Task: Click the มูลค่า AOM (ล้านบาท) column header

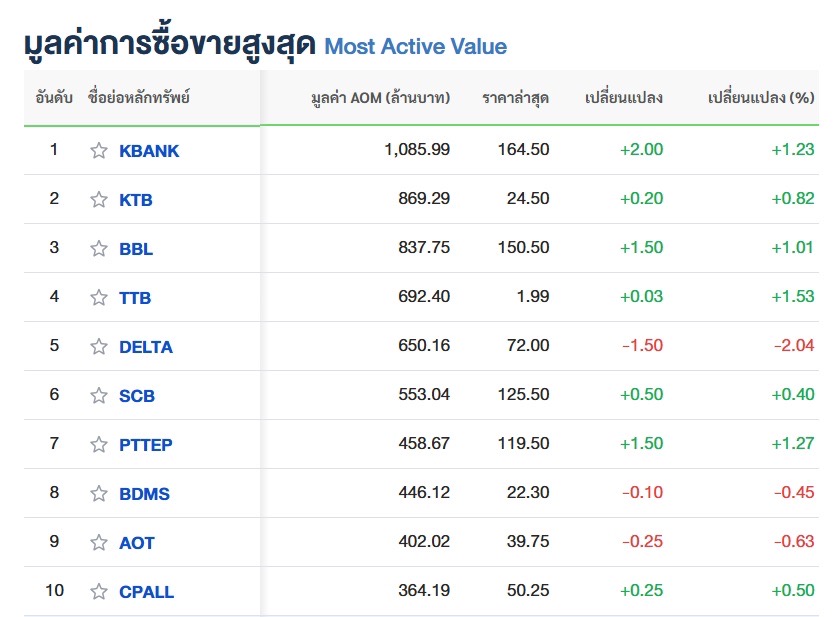Action: click(380, 98)
